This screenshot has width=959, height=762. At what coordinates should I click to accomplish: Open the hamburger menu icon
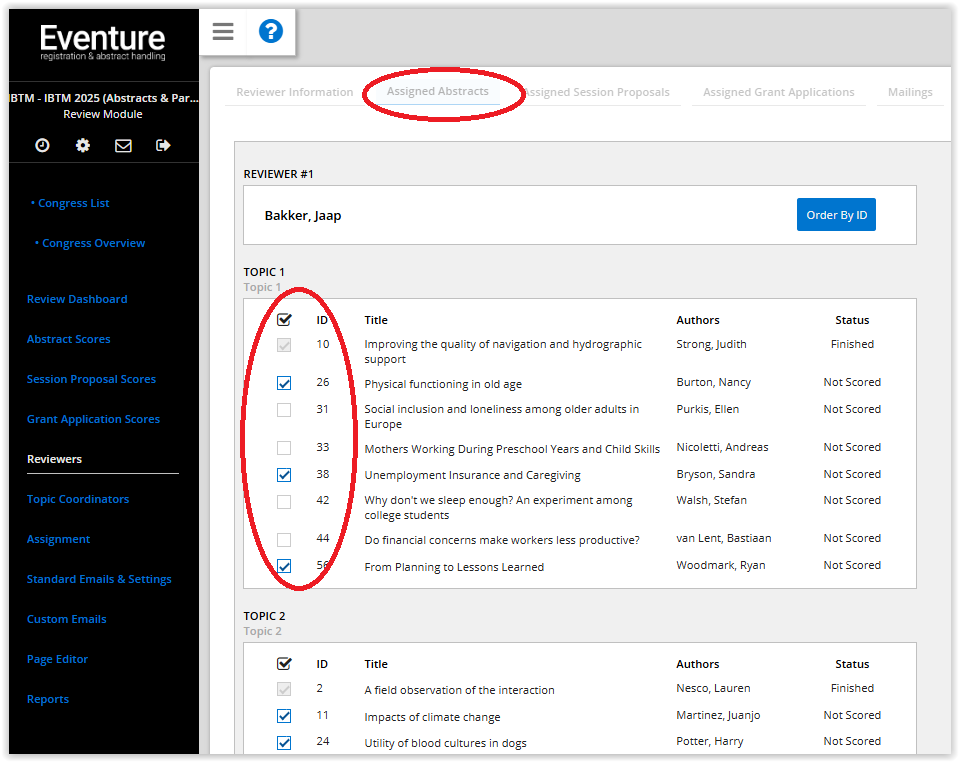[223, 31]
